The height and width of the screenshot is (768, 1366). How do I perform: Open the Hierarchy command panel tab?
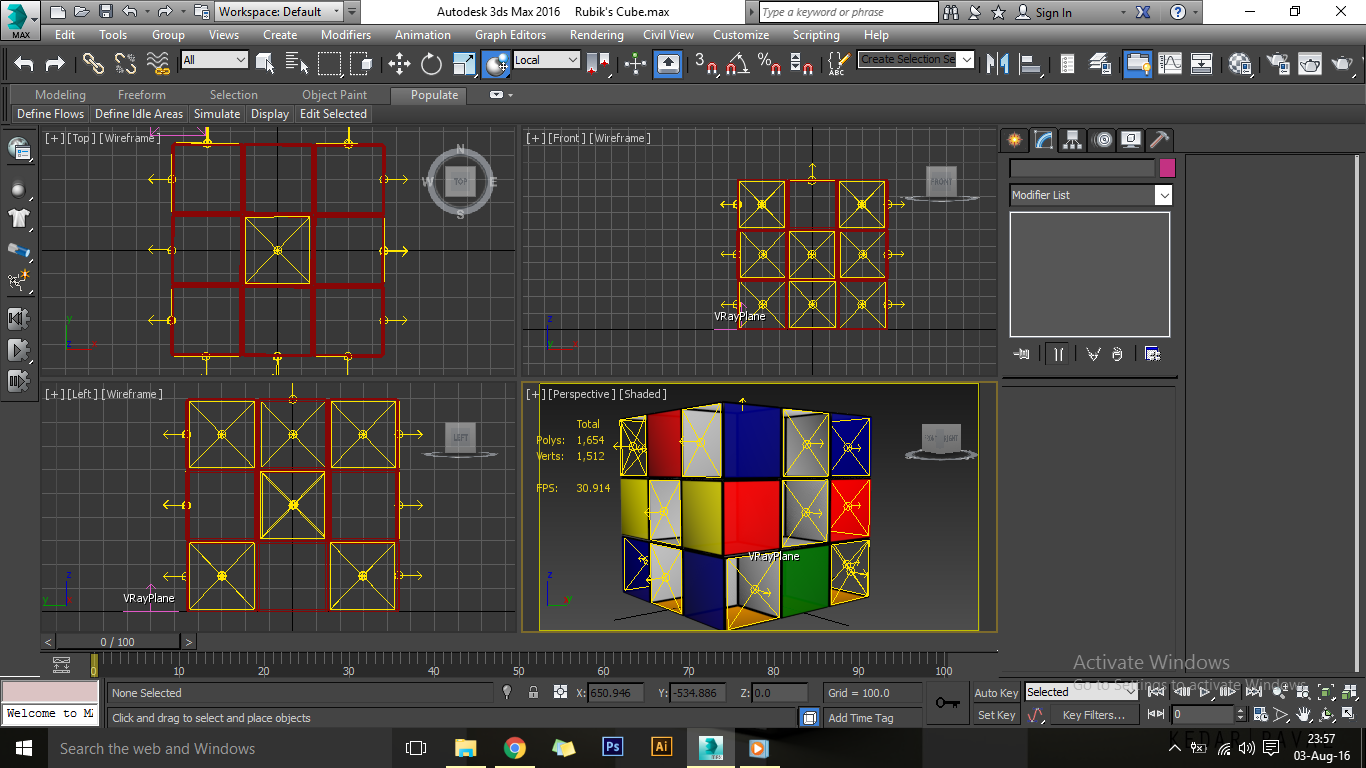point(1072,140)
